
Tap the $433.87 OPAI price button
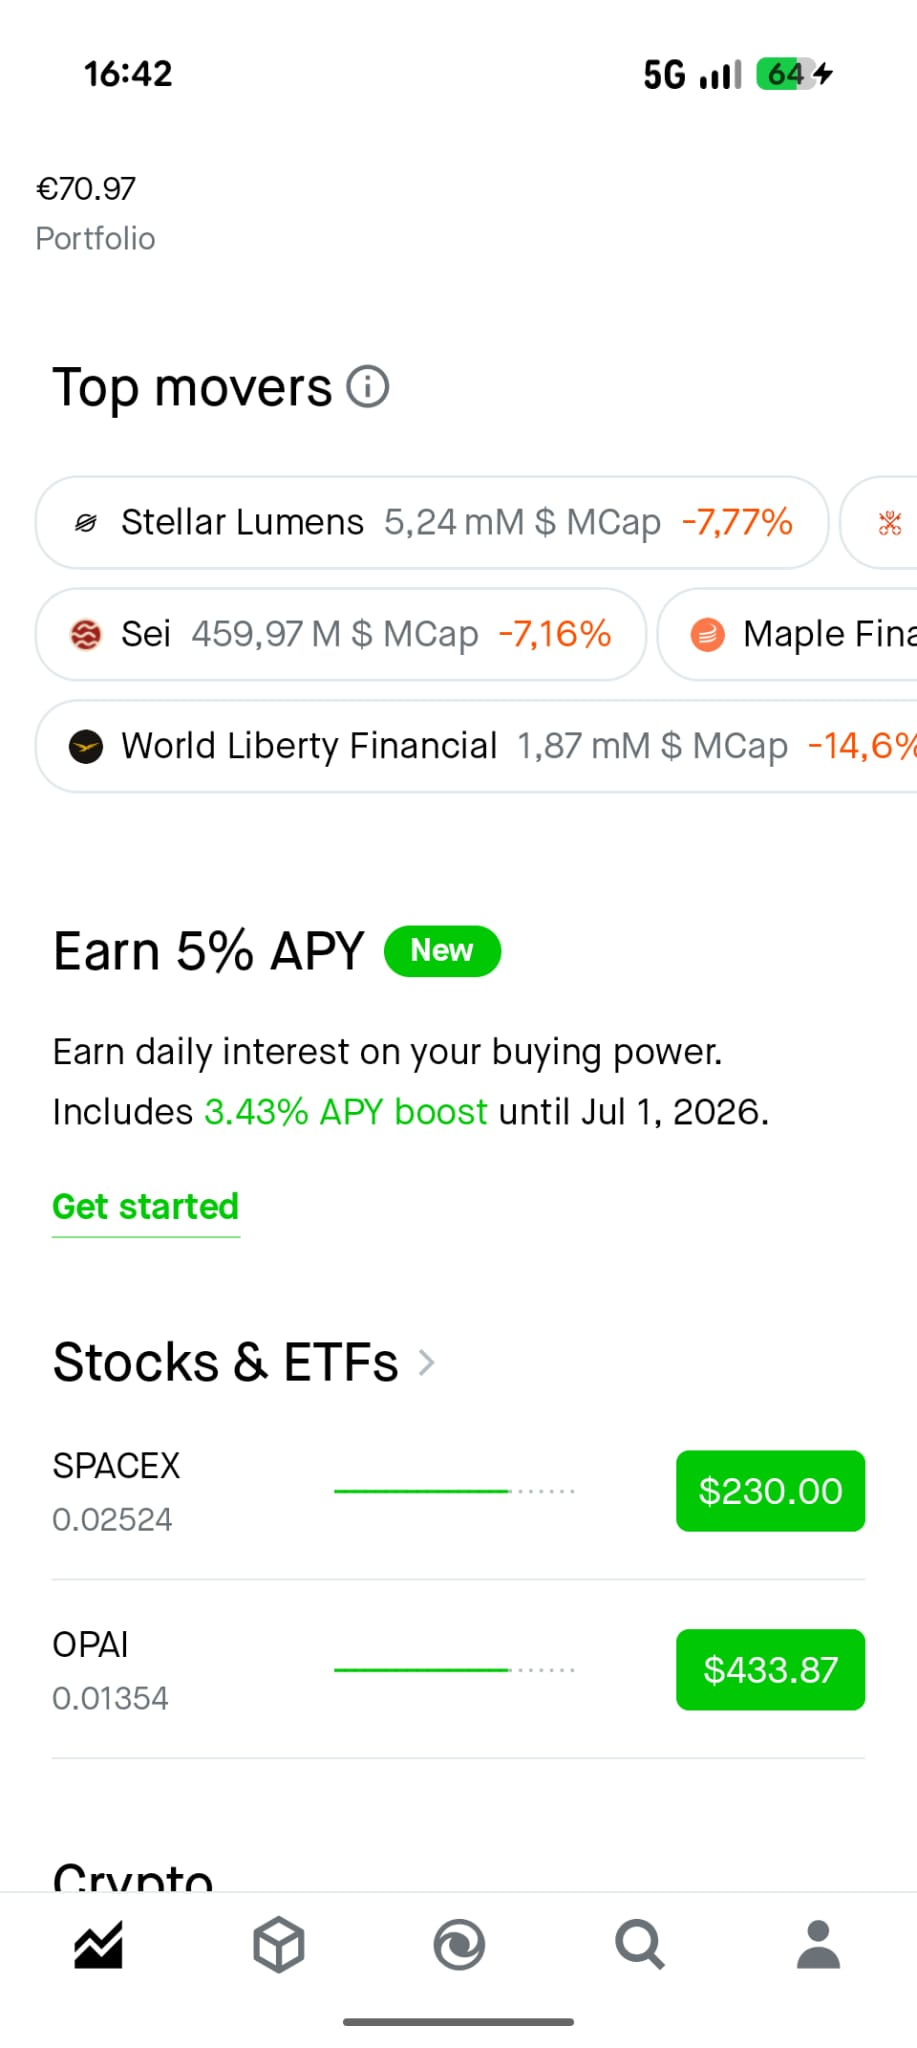click(x=770, y=1670)
